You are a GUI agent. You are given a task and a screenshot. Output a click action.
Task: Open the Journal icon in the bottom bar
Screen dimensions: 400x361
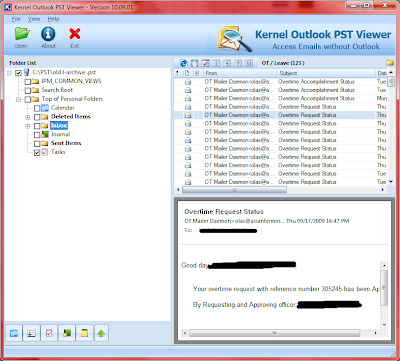click(67, 333)
